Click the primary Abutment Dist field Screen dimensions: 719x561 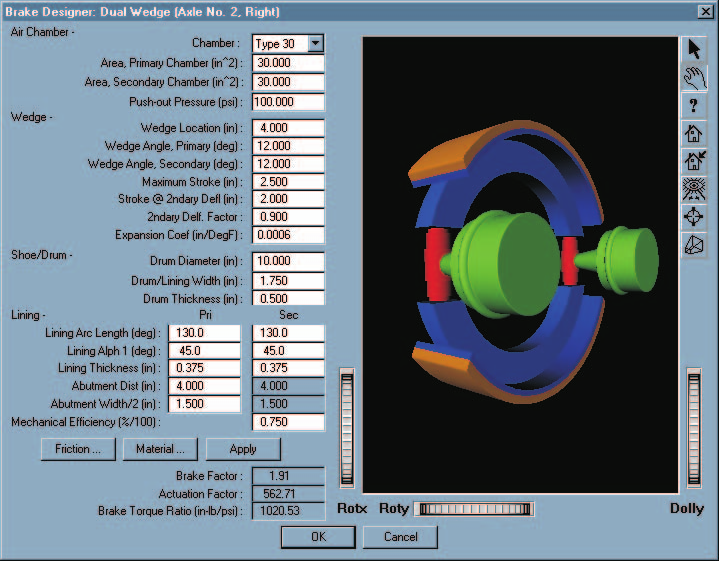204,386
